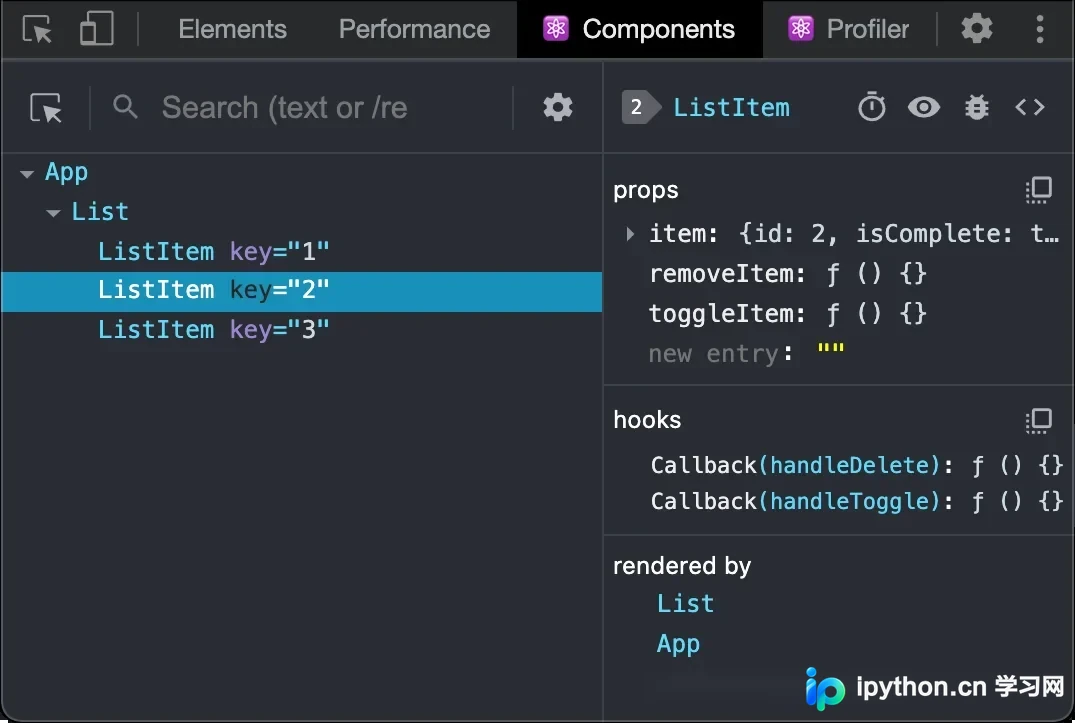Select ListItem with key 1
1075x723 pixels.
tap(302, 252)
